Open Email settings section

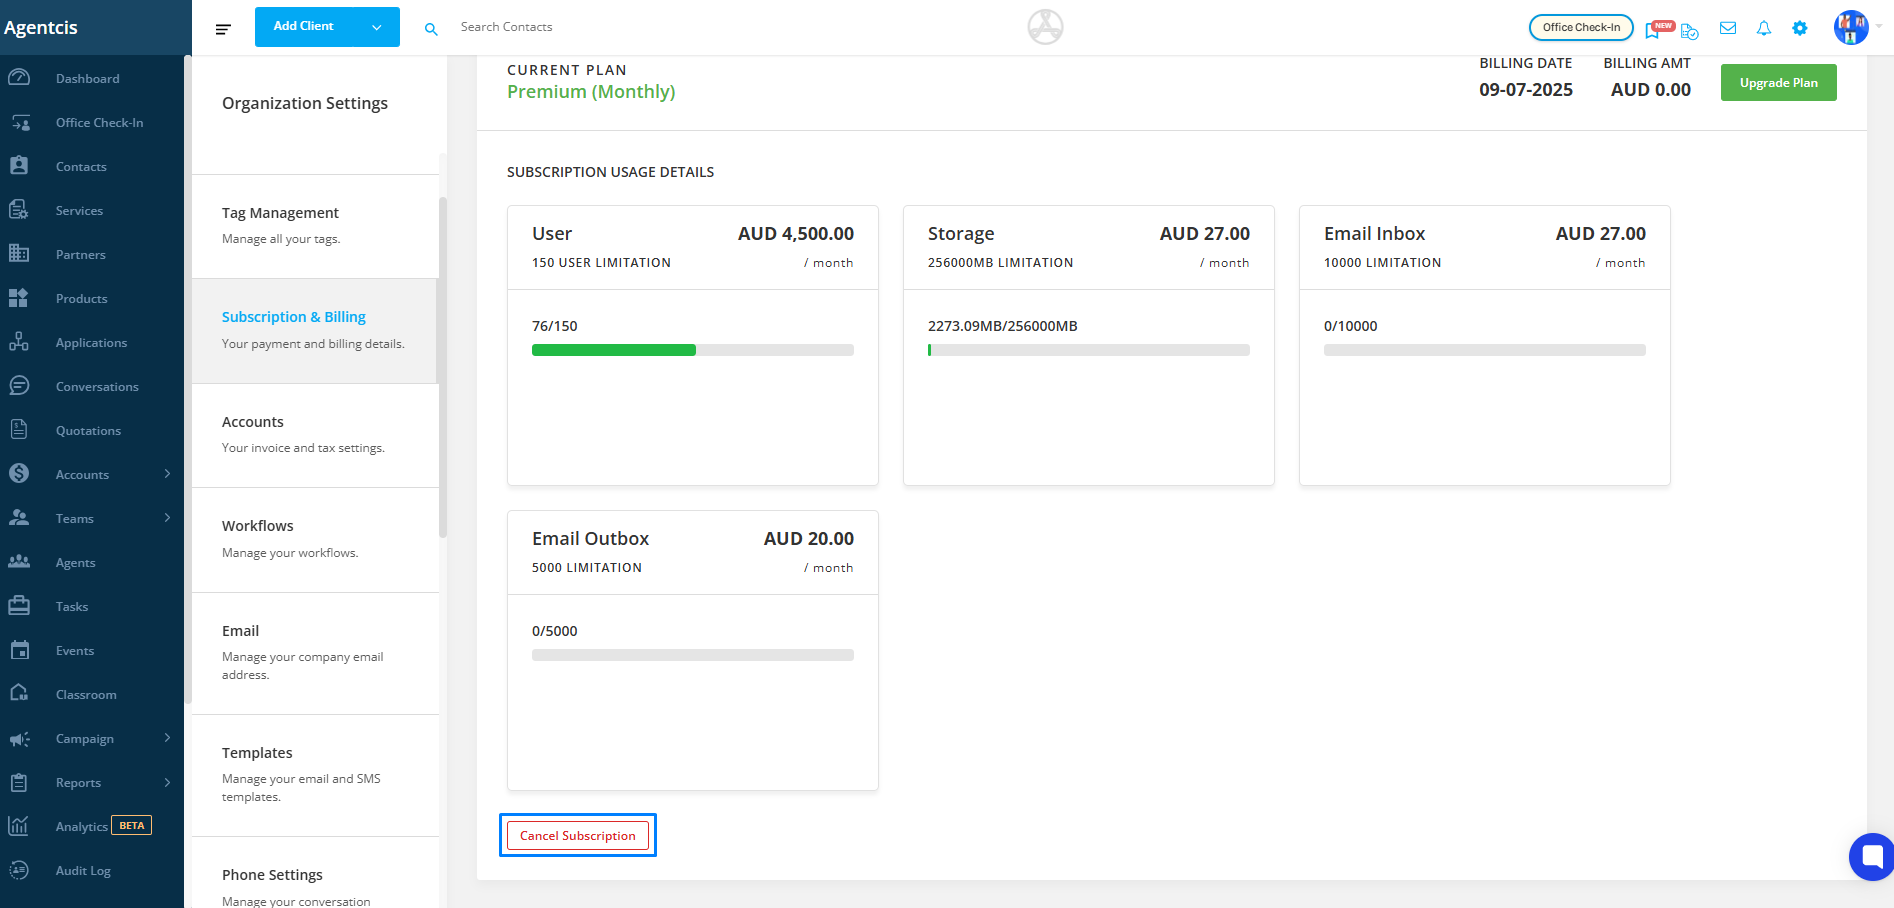point(315,653)
